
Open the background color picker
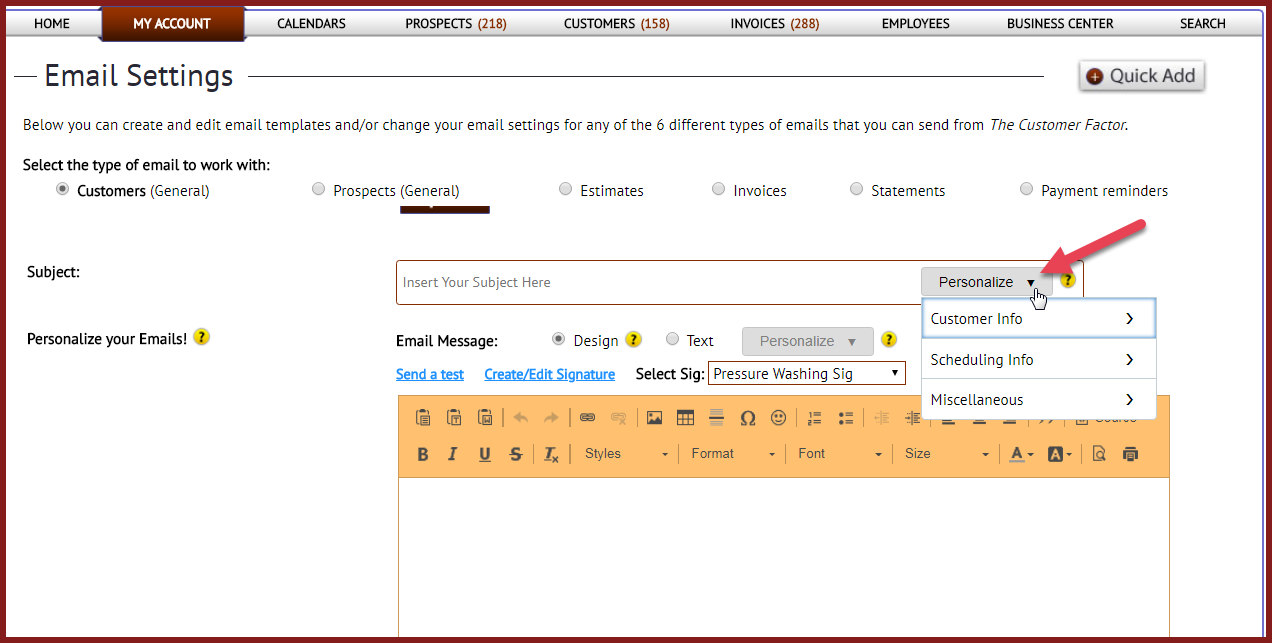(1059, 454)
